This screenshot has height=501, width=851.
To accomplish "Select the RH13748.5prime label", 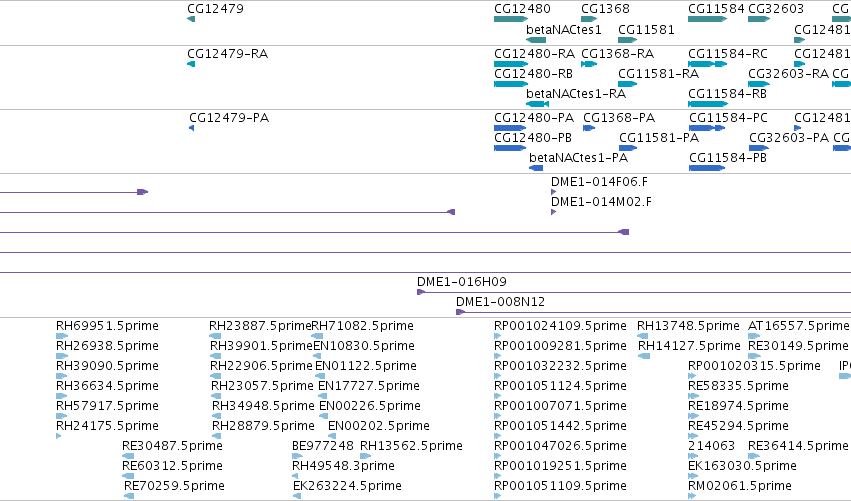I will coord(688,326).
